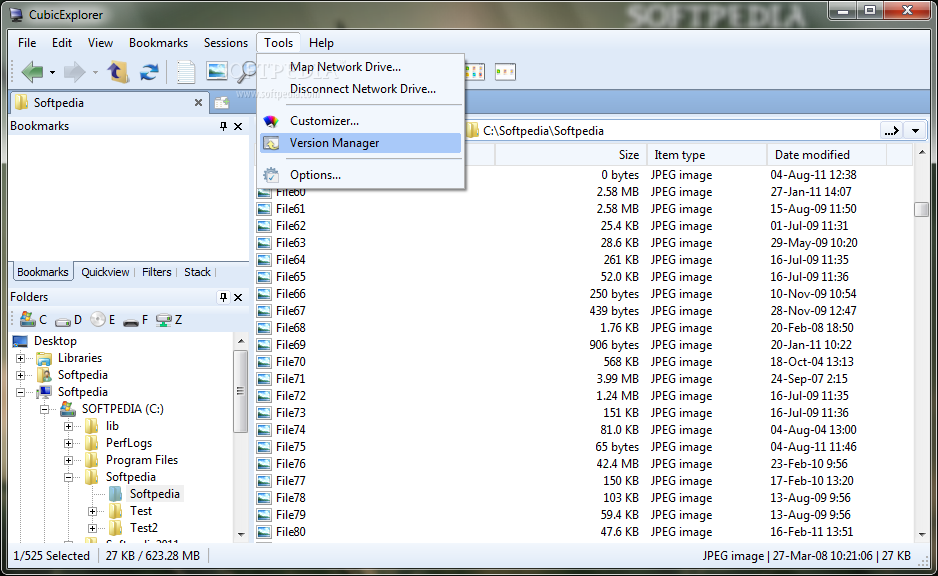Expand the Program Files folder node
This screenshot has height=576, width=938.
click(68, 461)
